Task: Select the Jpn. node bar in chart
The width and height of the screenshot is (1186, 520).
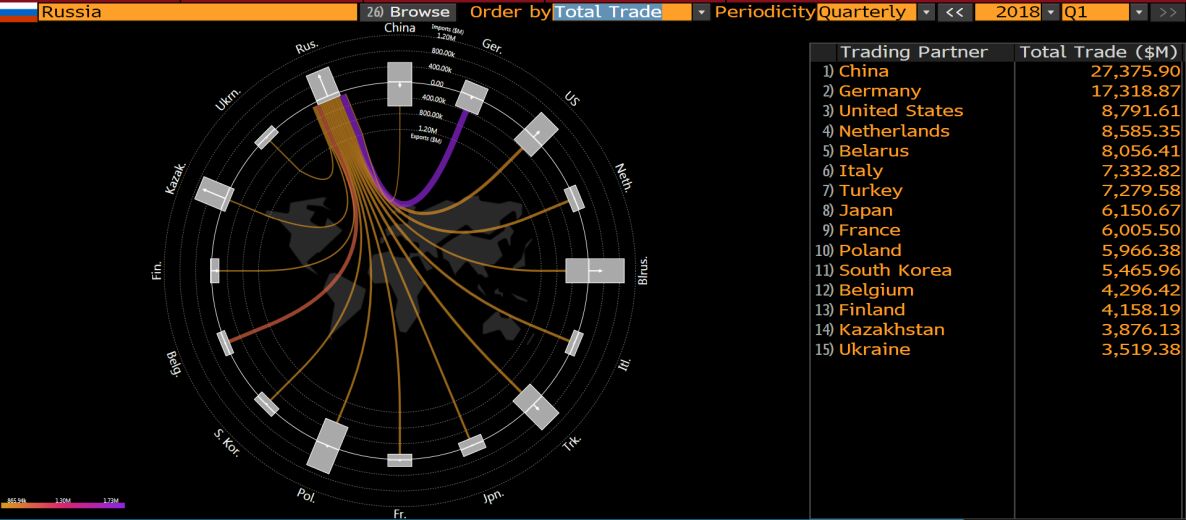Action: pyautogui.click(x=472, y=445)
